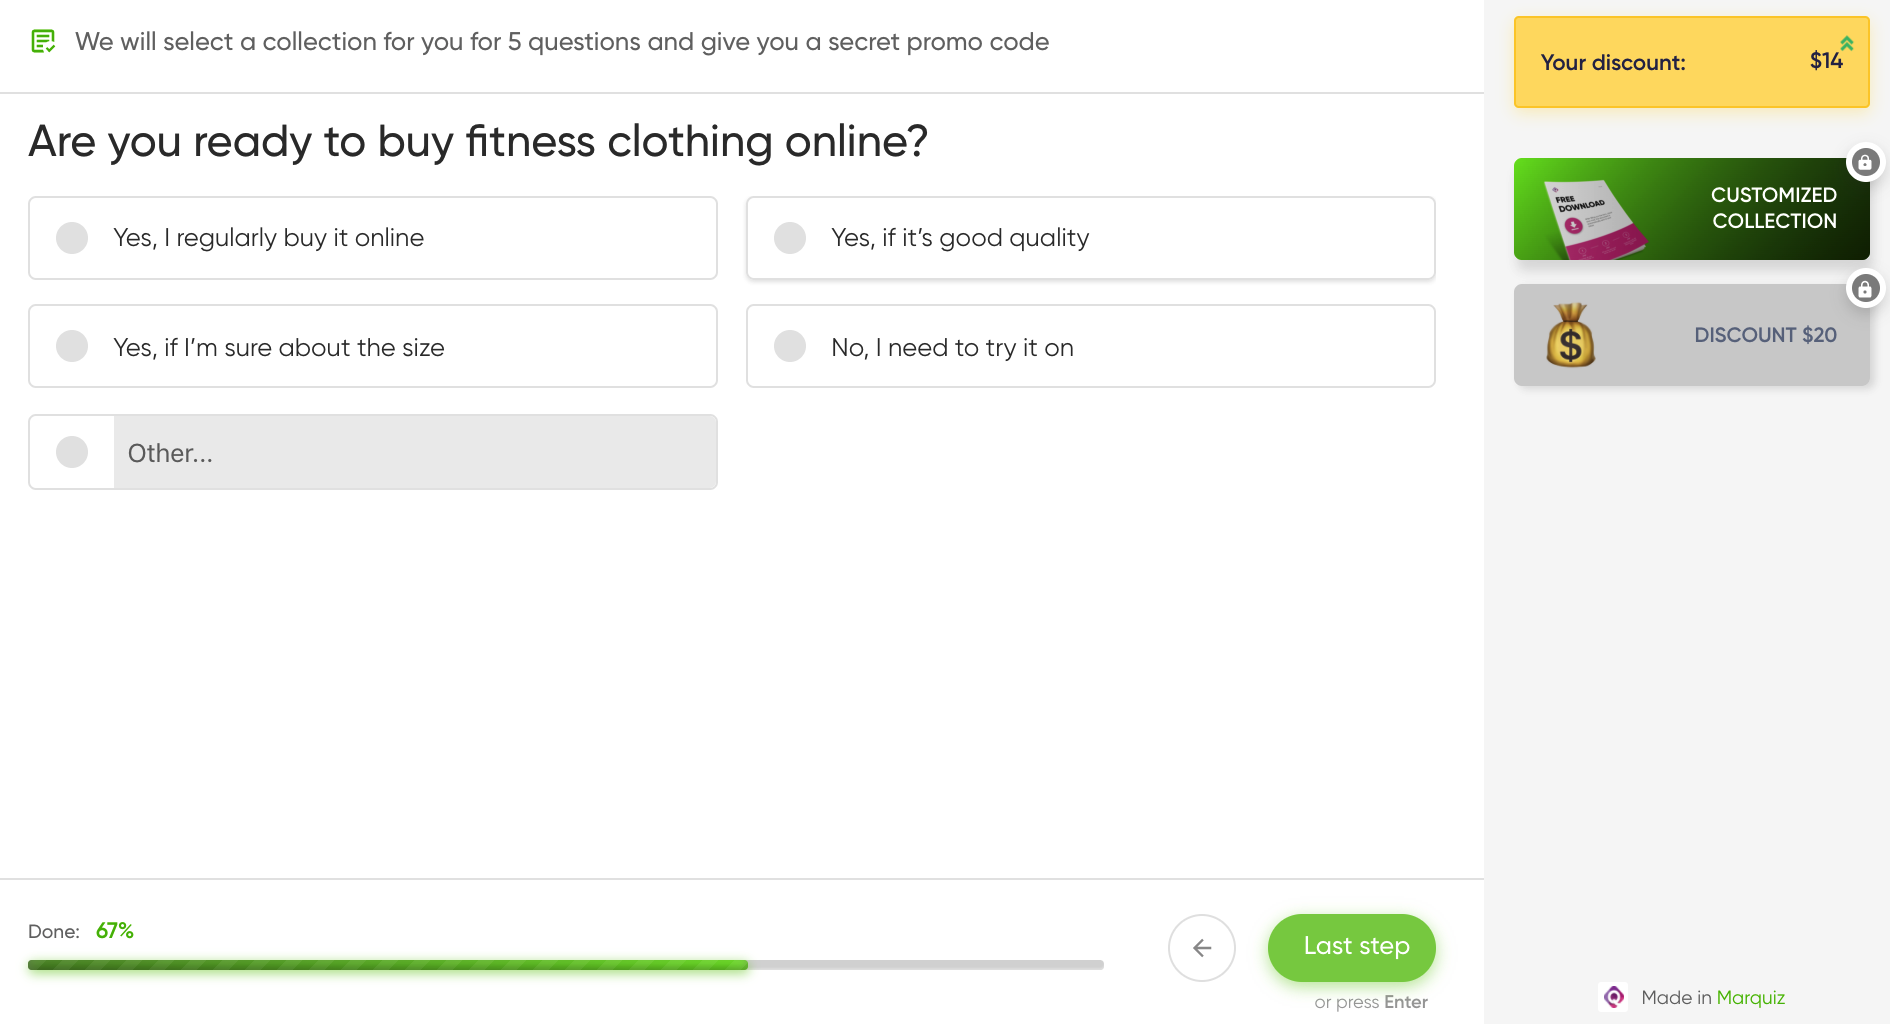
Task: Click lock icon on Customized Collection card
Action: pos(1865,163)
